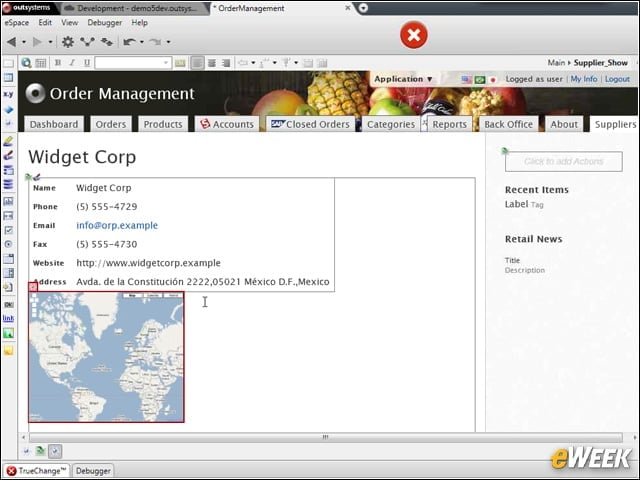Expand the Application dropdown menu
Viewport: 640px width, 480px height.
(403, 79)
